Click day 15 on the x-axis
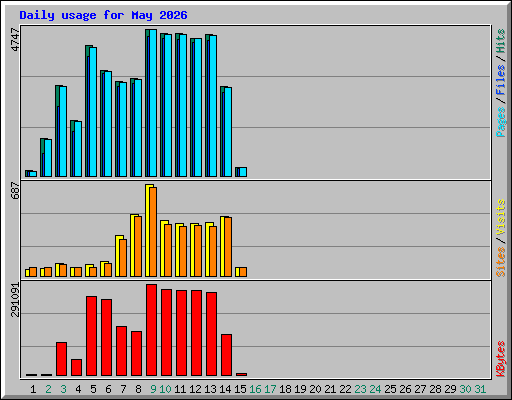The width and height of the screenshot is (512, 400). (x=240, y=389)
